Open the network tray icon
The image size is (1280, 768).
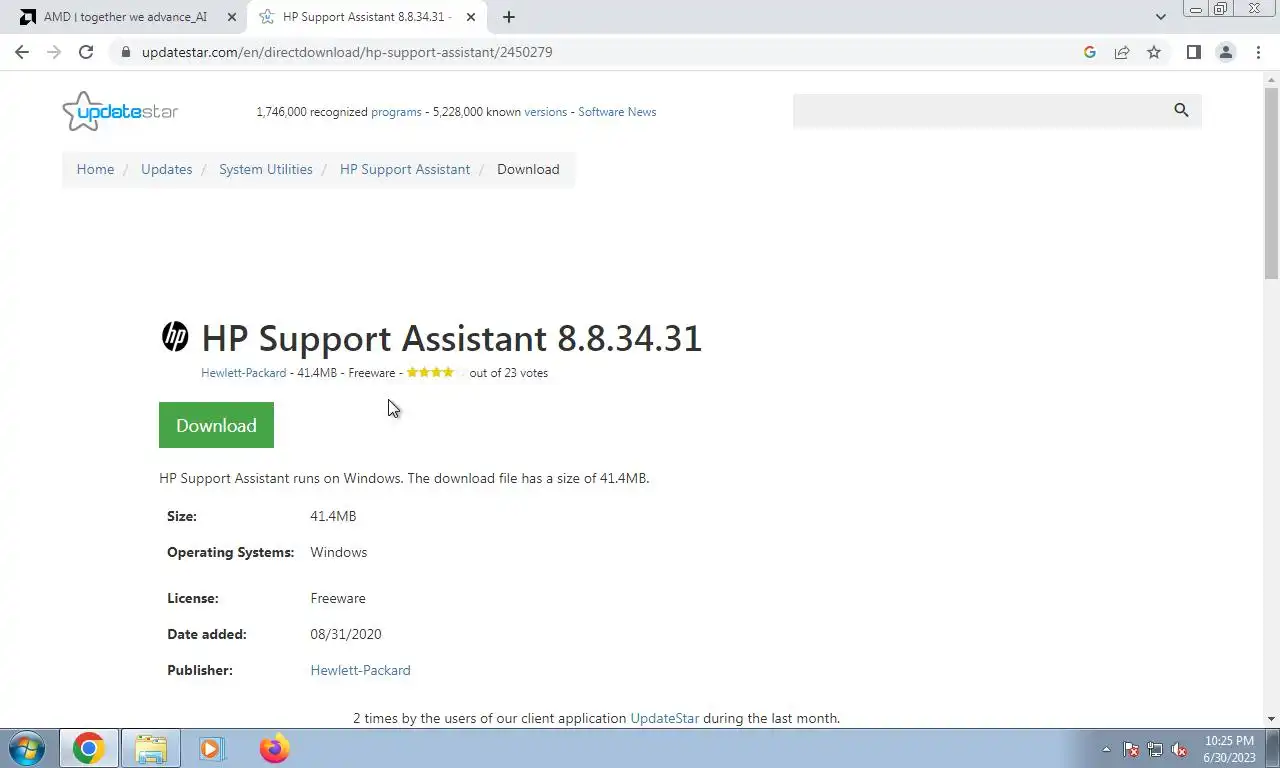[x=1155, y=749]
